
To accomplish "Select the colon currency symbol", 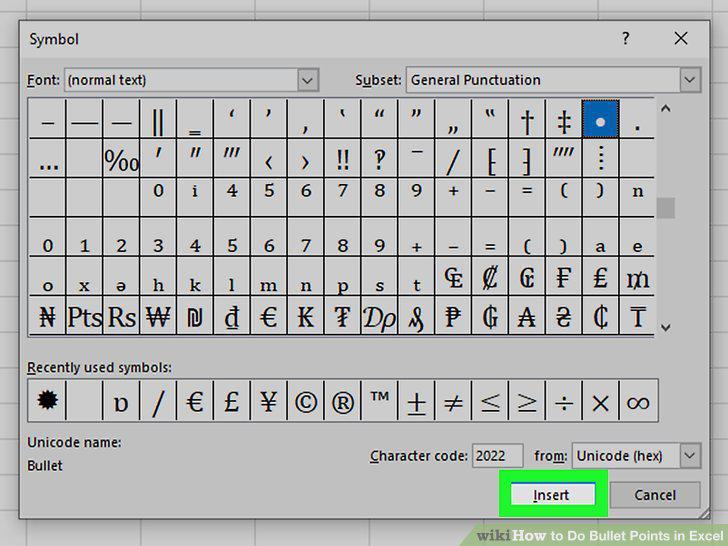I will [490, 277].
